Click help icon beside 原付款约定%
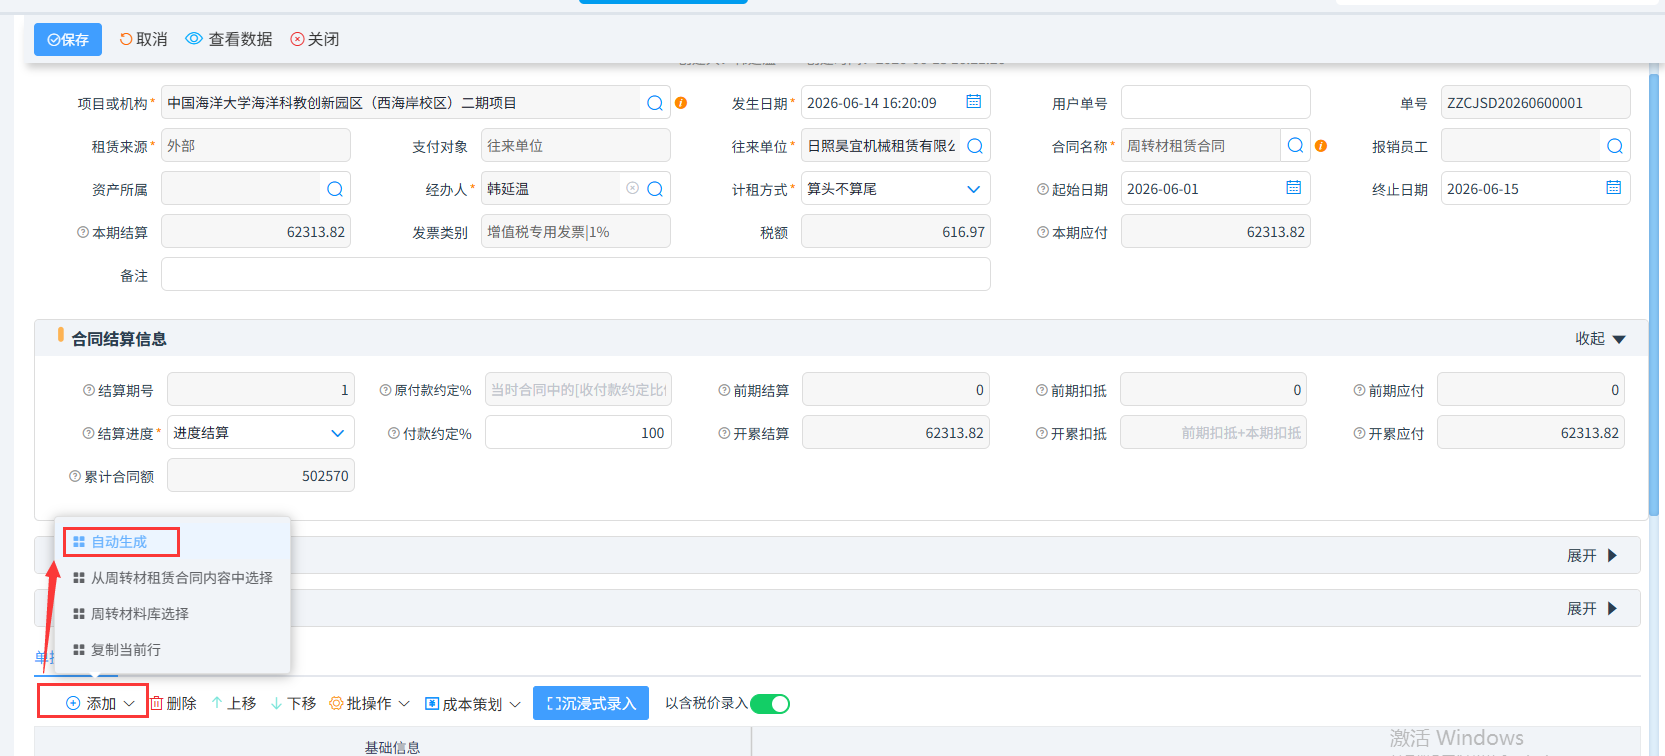The width and height of the screenshot is (1665, 756). (385, 390)
